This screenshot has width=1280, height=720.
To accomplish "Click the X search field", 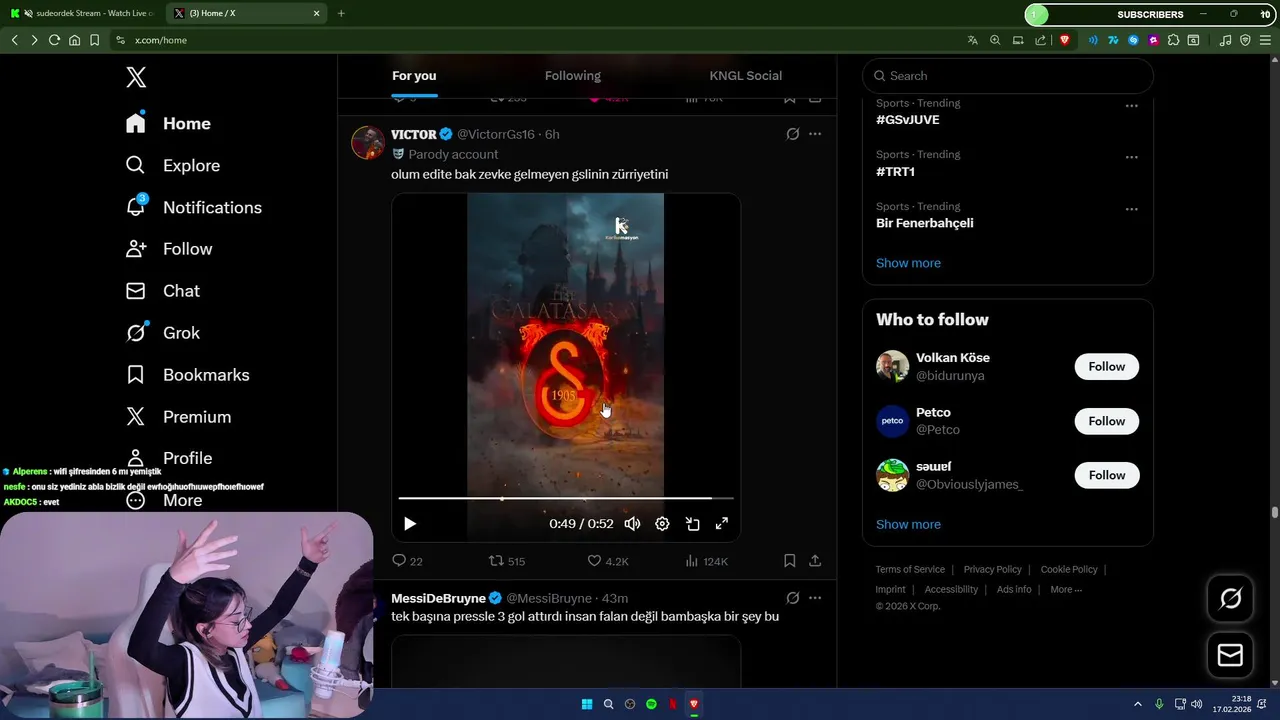I will click(1008, 76).
